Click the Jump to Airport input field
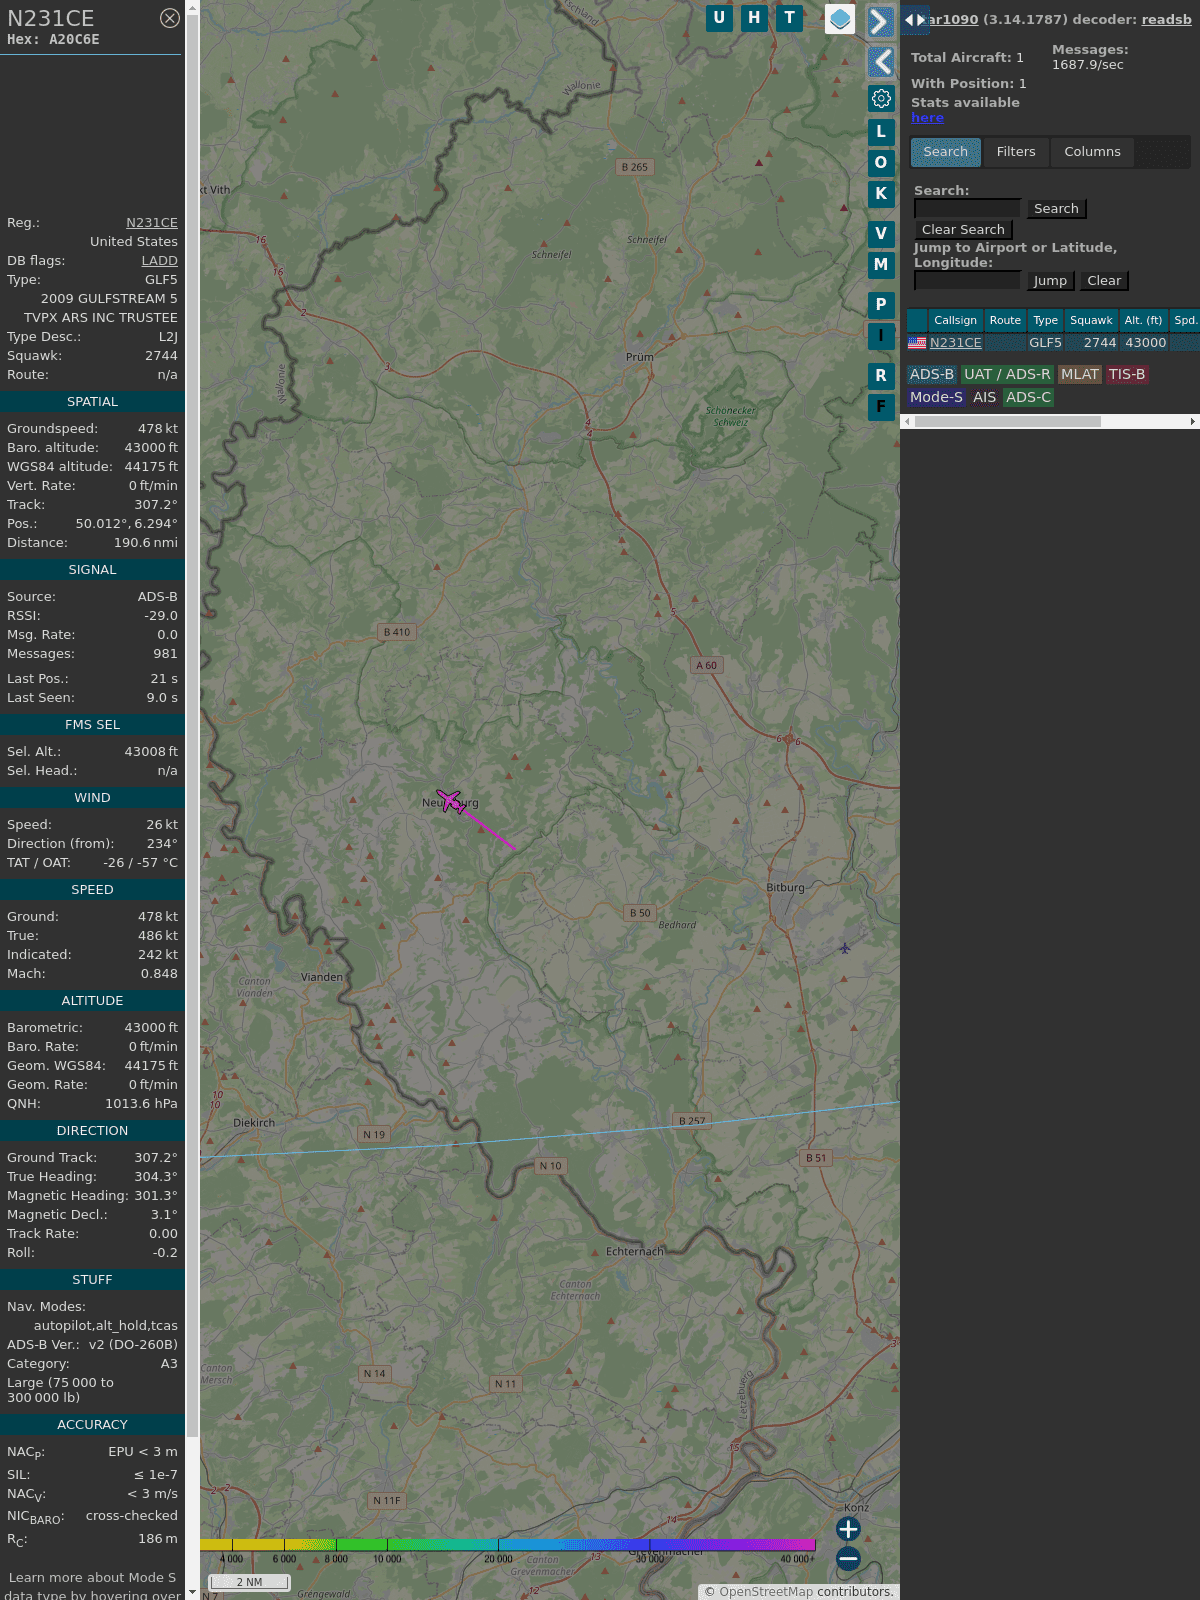The image size is (1200, 1600). [x=967, y=281]
